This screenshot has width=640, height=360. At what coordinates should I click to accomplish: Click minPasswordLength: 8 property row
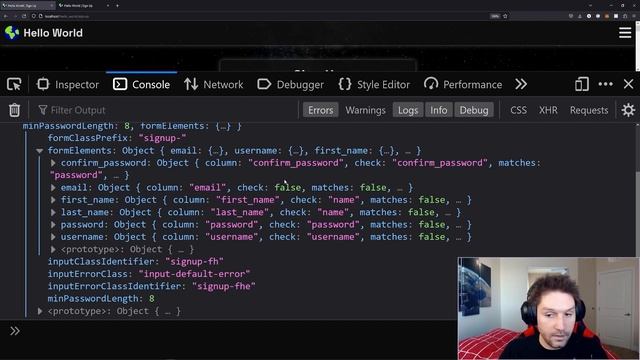point(101,298)
